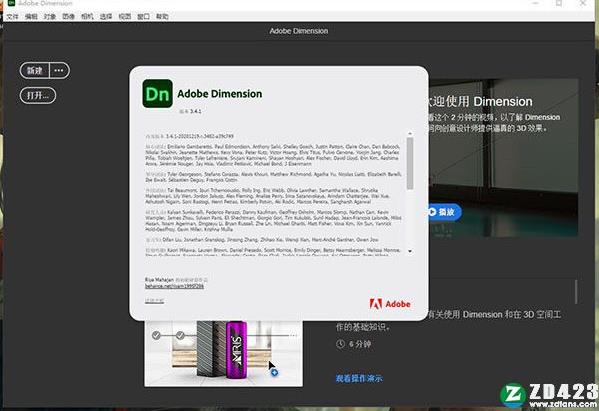Click the underlined legal notices link
Screen dimensions: 599x411
tap(154, 301)
